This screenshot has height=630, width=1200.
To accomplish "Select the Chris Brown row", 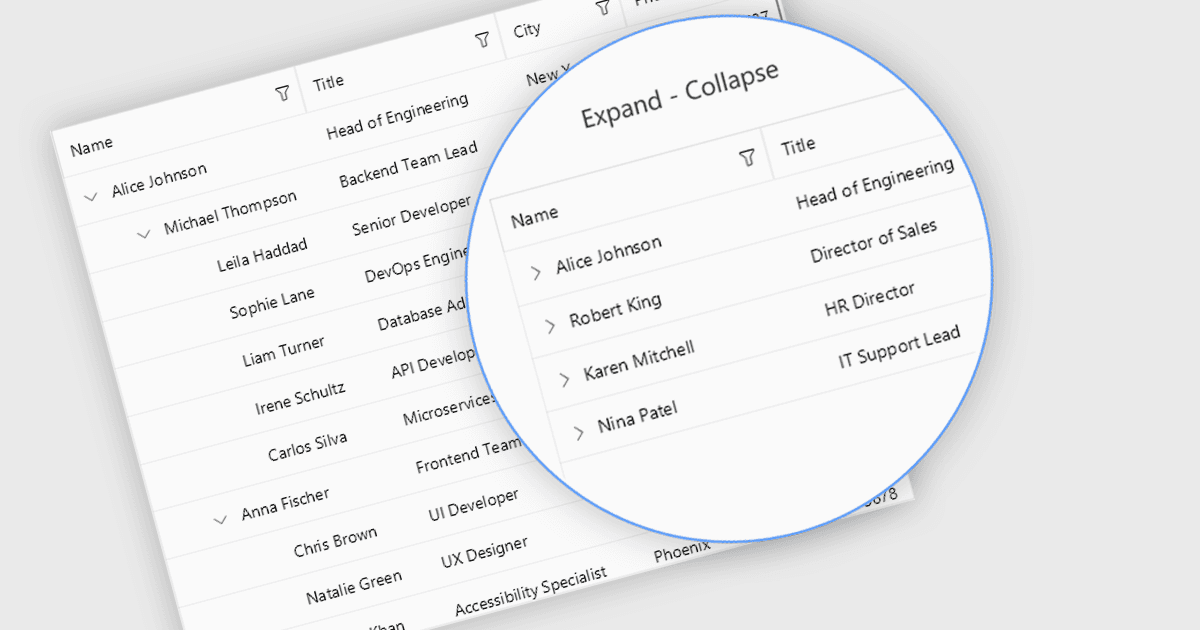I will pos(335,542).
